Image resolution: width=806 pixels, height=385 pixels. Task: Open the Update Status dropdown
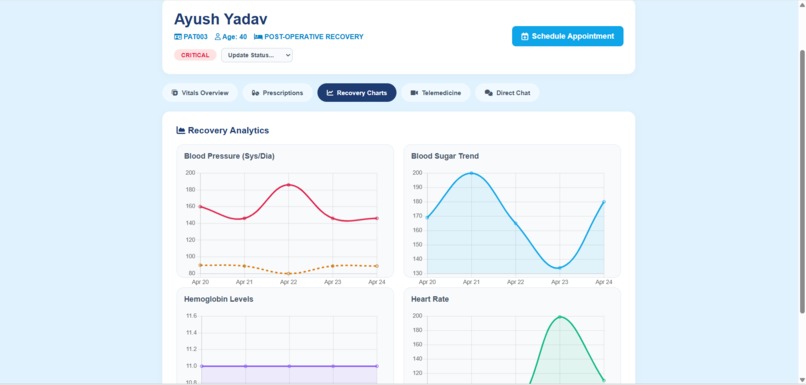257,55
